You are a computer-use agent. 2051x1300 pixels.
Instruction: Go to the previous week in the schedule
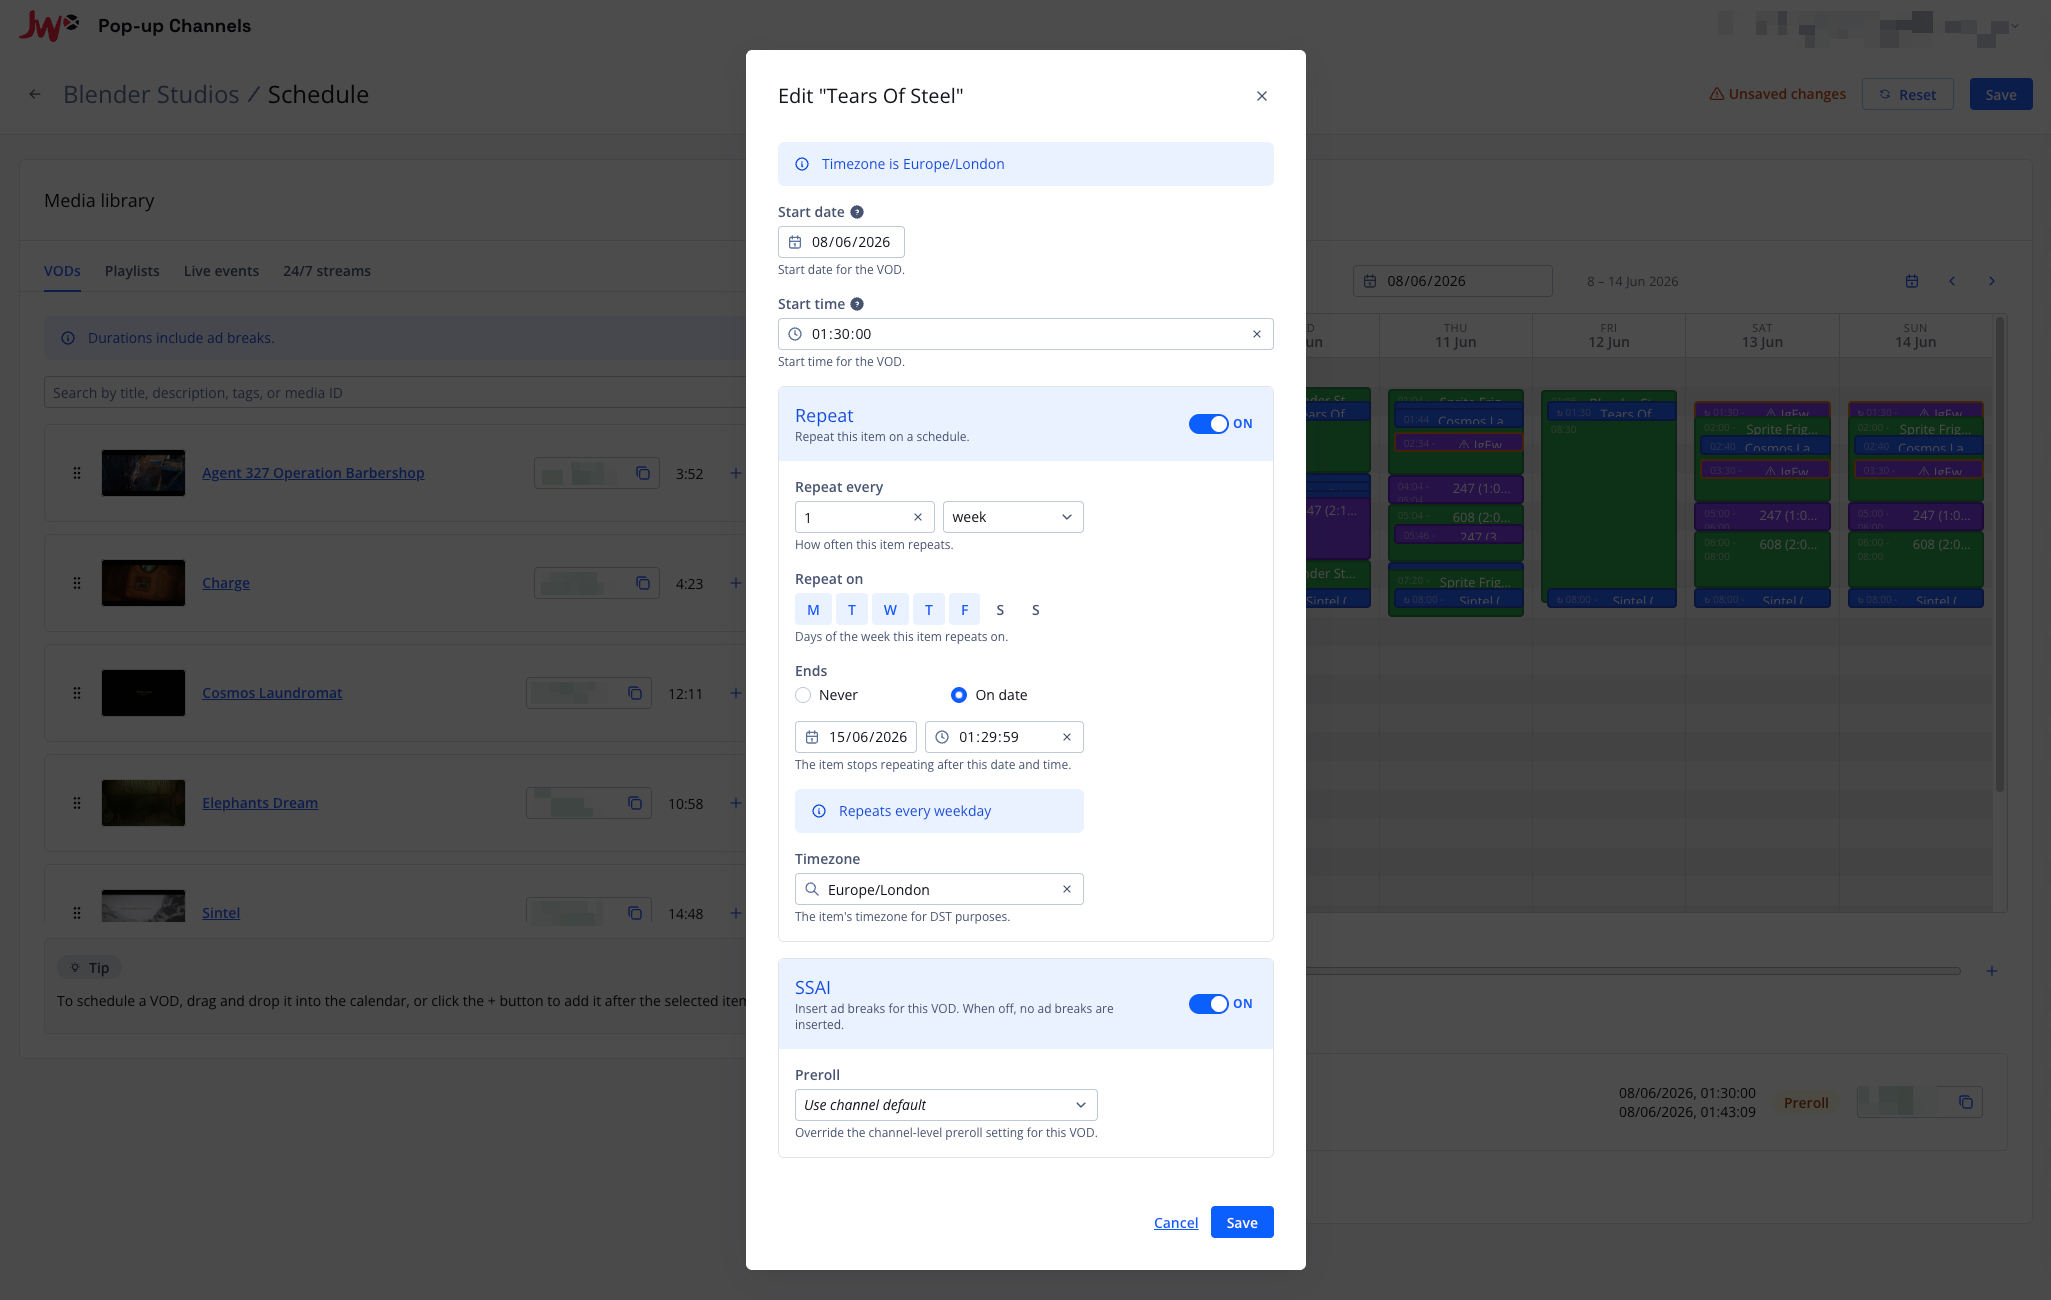(1951, 281)
